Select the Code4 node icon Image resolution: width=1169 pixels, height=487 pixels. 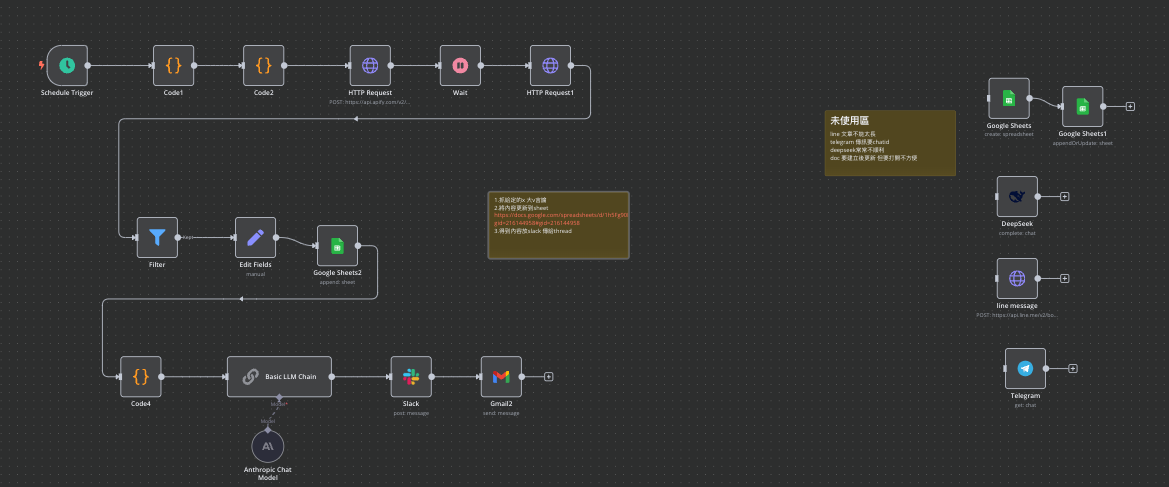tap(141, 377)
